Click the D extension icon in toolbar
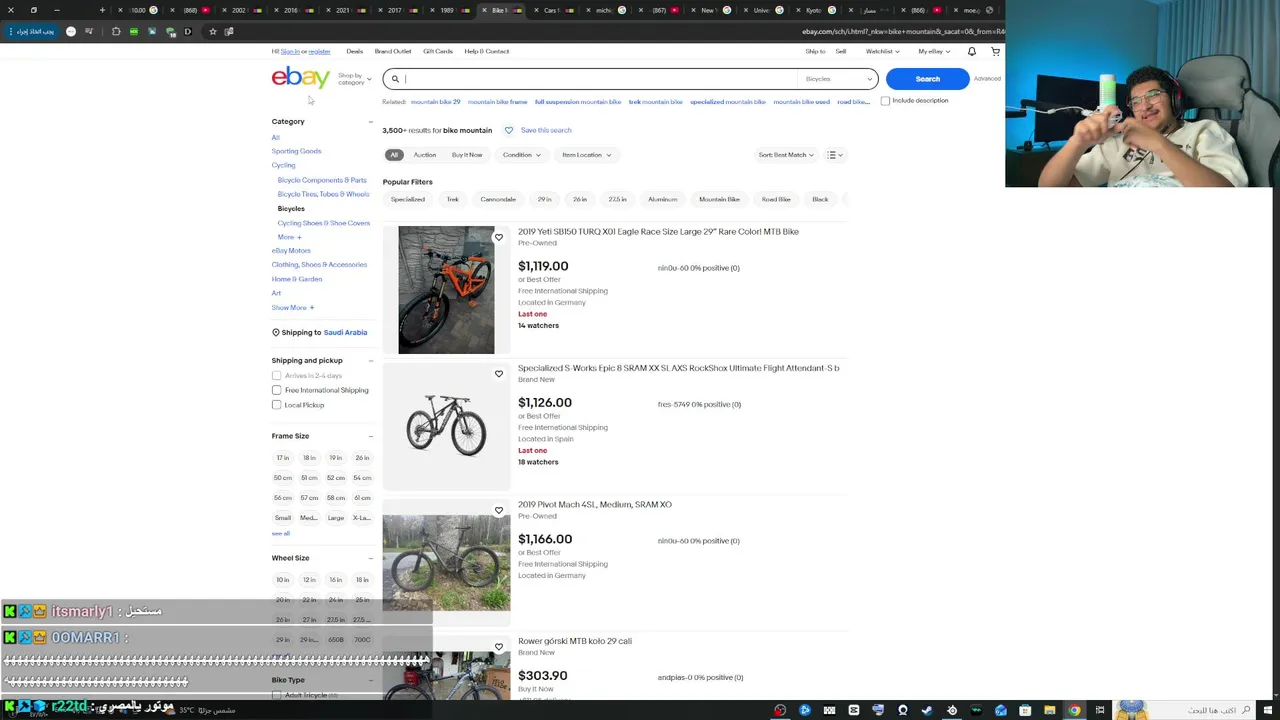The width and height of the screenshot is (1280, 720). (187, 32)
